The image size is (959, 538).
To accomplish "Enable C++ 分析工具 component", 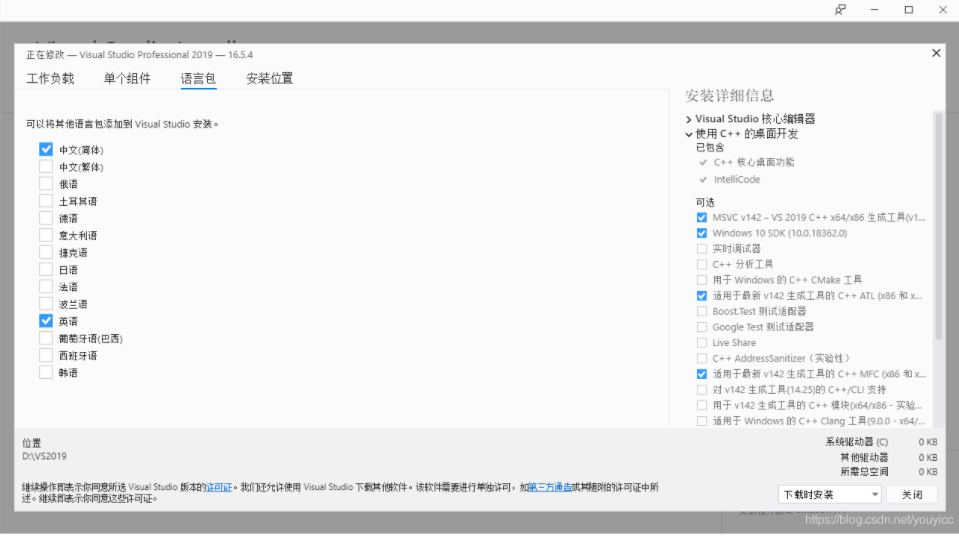I will (x=702, y=264).
